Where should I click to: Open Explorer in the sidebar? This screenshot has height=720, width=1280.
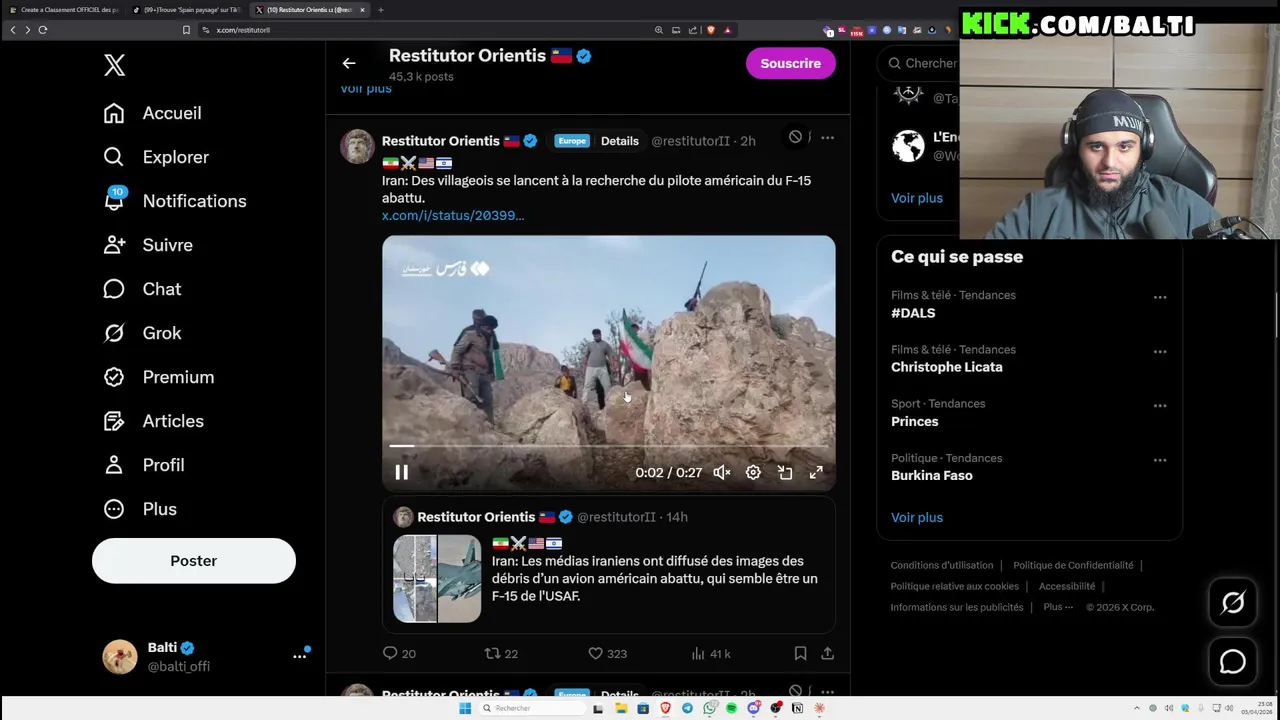pos(156,157)
